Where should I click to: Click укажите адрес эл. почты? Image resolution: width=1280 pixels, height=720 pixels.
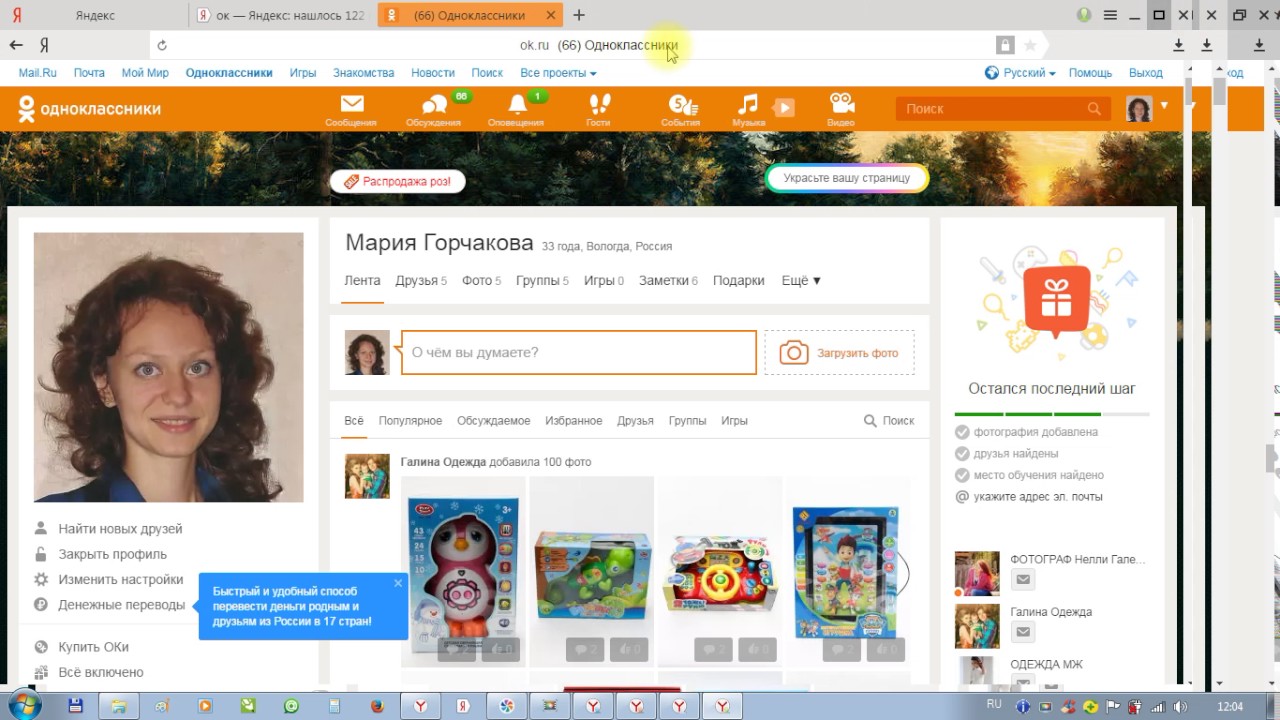pyautogui.click(x=1038, y=497)
